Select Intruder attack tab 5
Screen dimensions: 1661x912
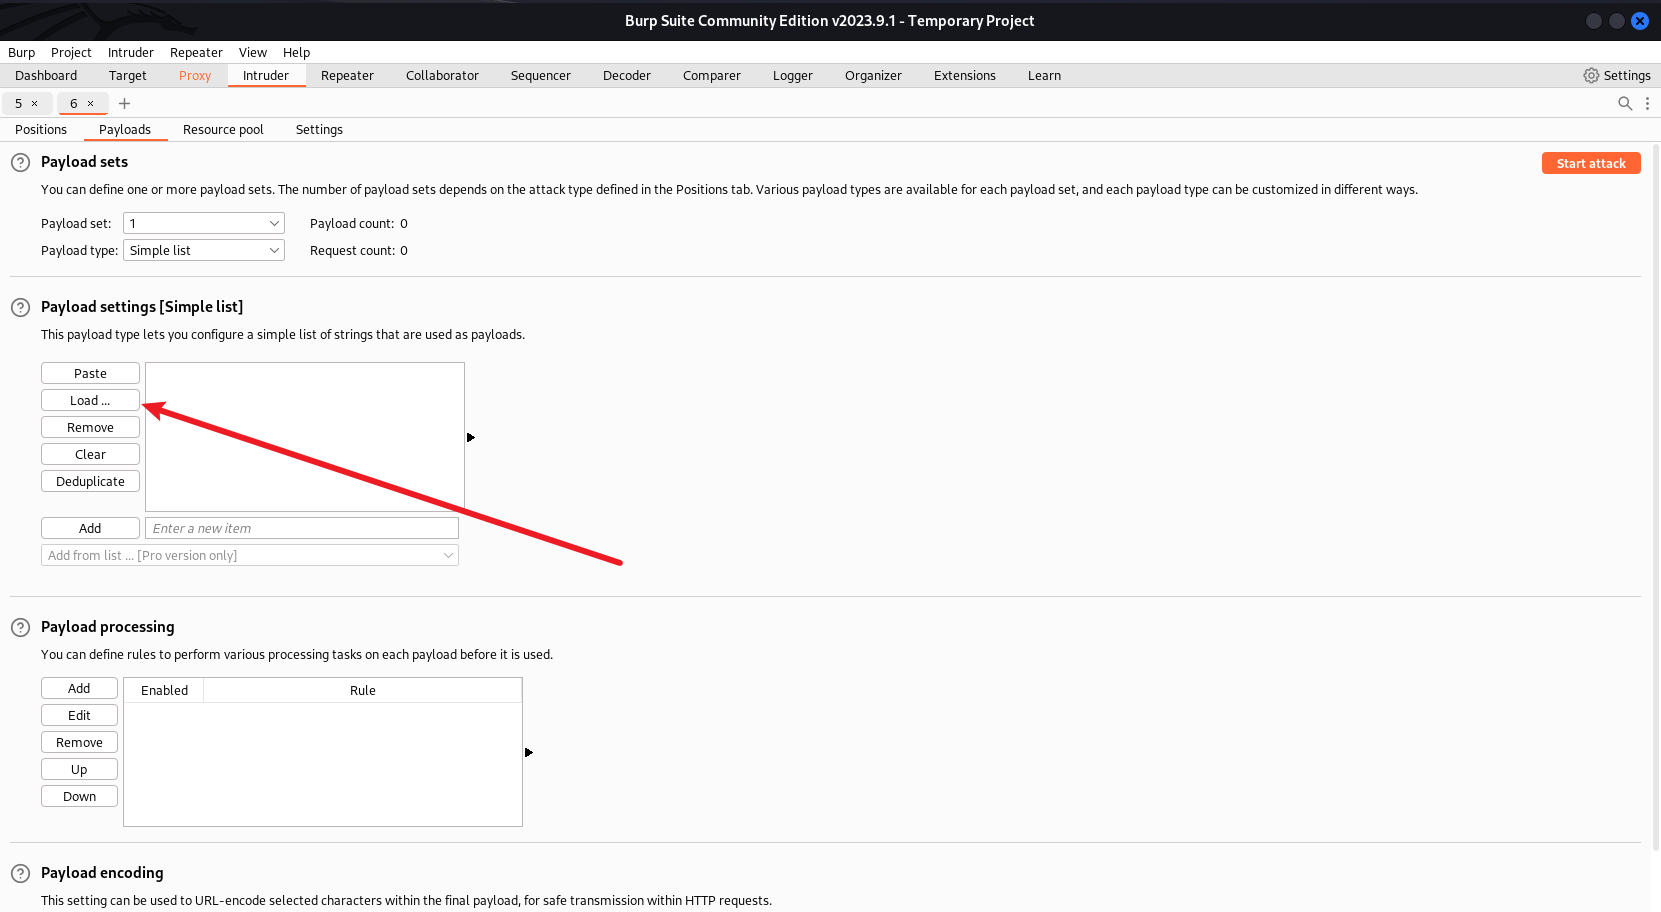[x=18, y=103]
